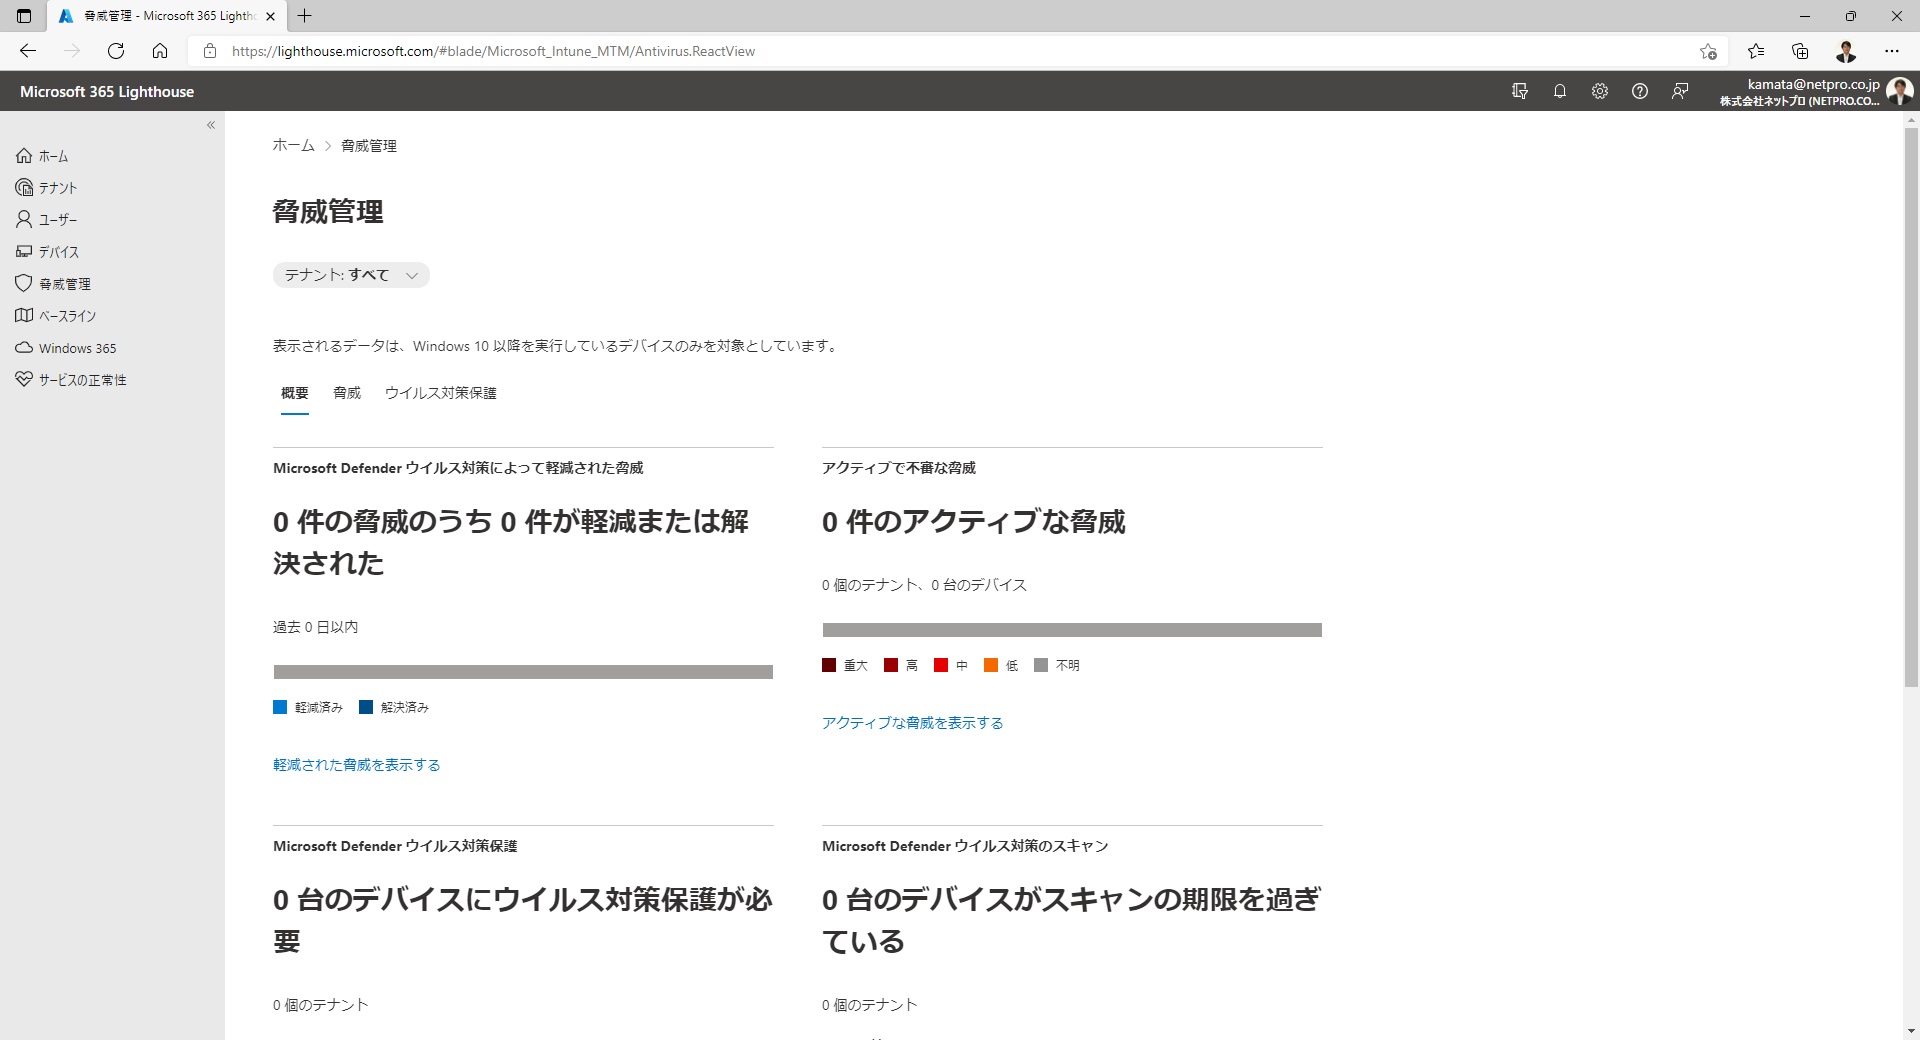Open the settings gear icon
The width and height of the screenshot is (1920, 1040).
(x=1599, y=91)
